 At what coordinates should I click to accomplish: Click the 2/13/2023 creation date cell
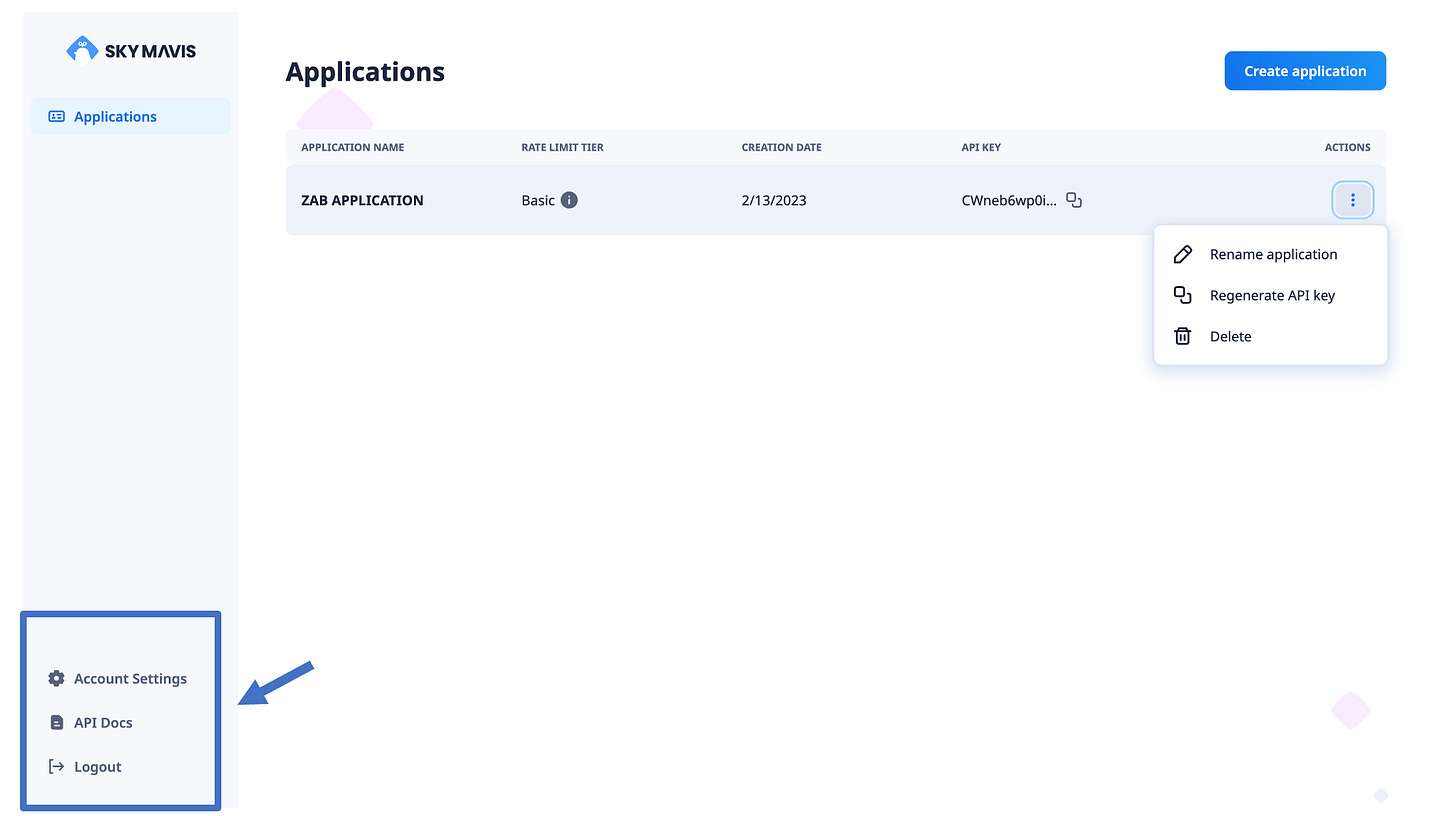pos(774,200)
